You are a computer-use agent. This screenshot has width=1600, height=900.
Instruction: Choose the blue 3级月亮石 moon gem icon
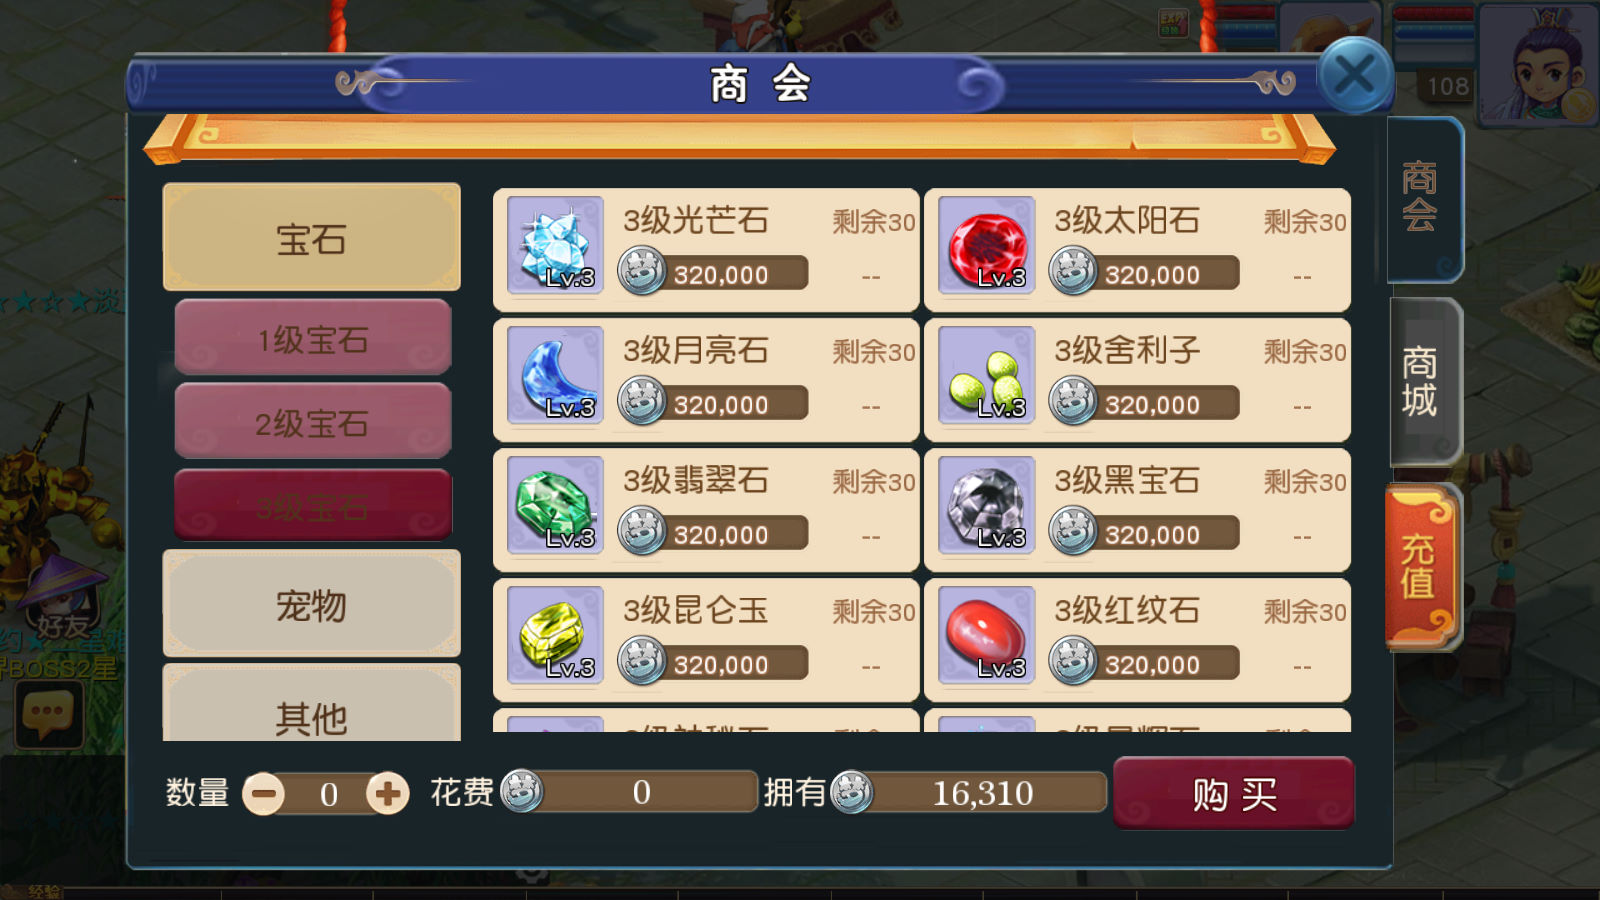[555, 375]
